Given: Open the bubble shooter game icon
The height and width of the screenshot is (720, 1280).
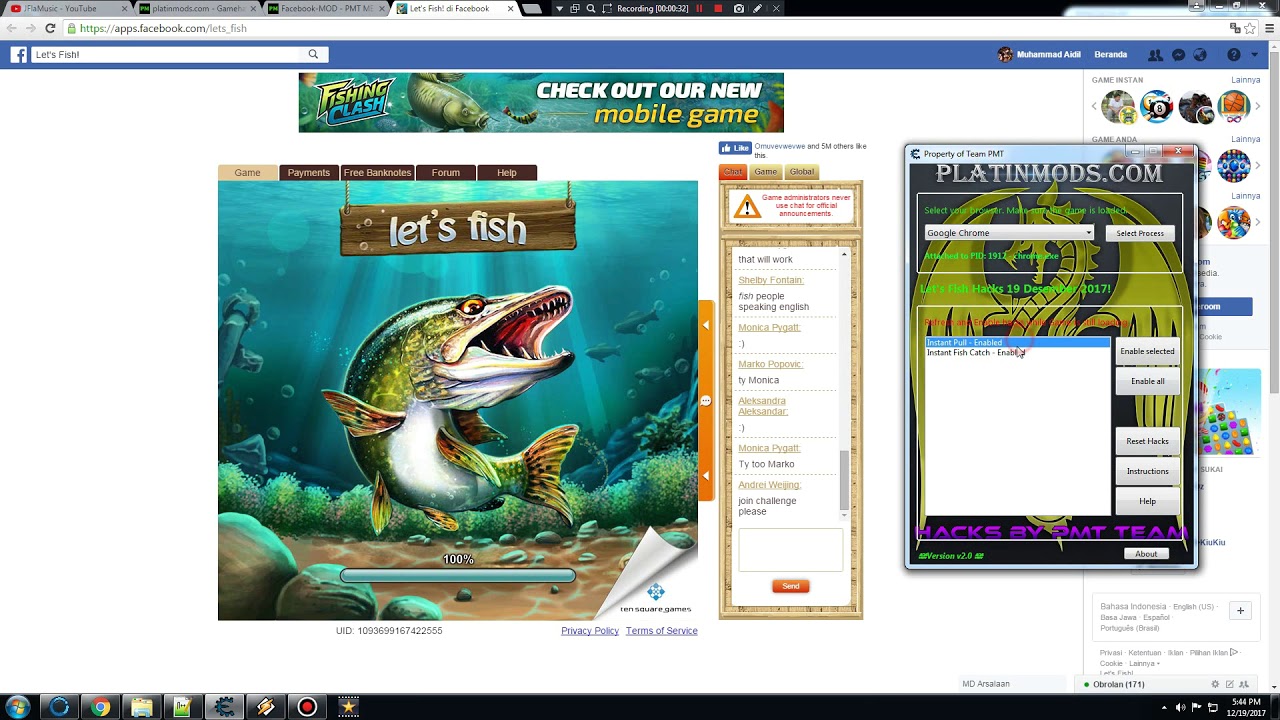Looking at the screenshot, I should [1234, 166].
